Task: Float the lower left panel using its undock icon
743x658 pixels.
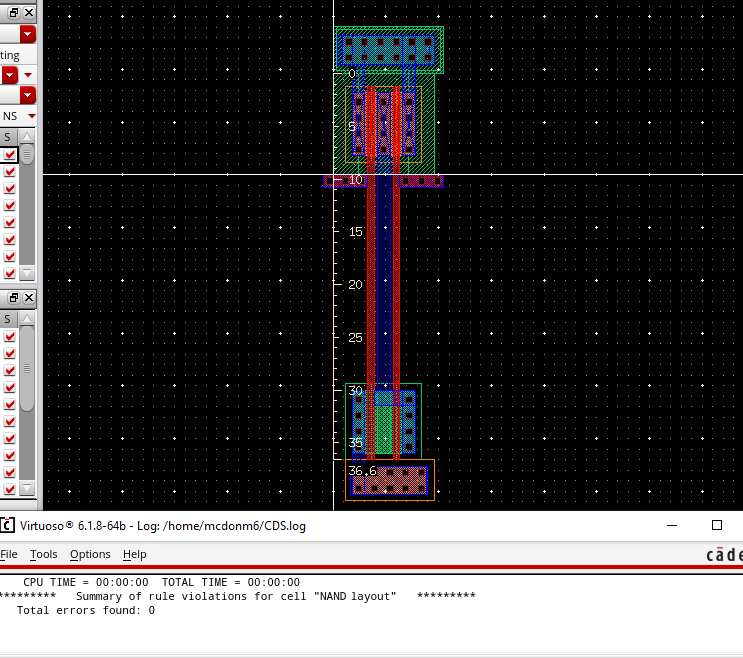Action: point(14,298)
